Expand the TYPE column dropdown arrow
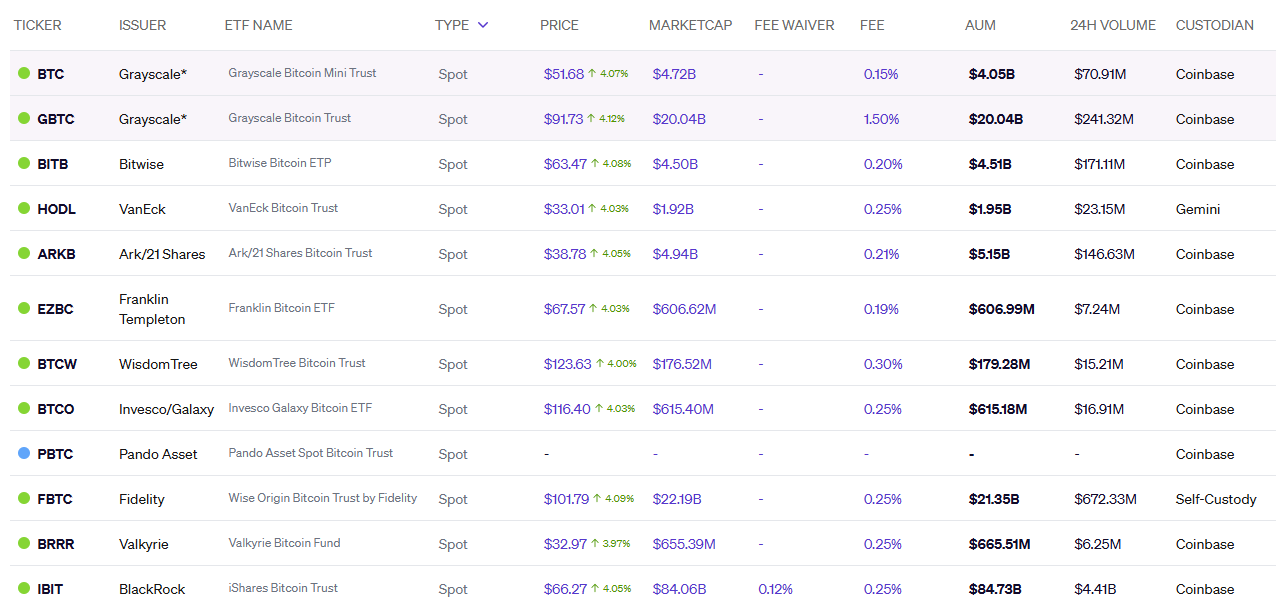Screen dimensions: 1276x607 (483, 25)
